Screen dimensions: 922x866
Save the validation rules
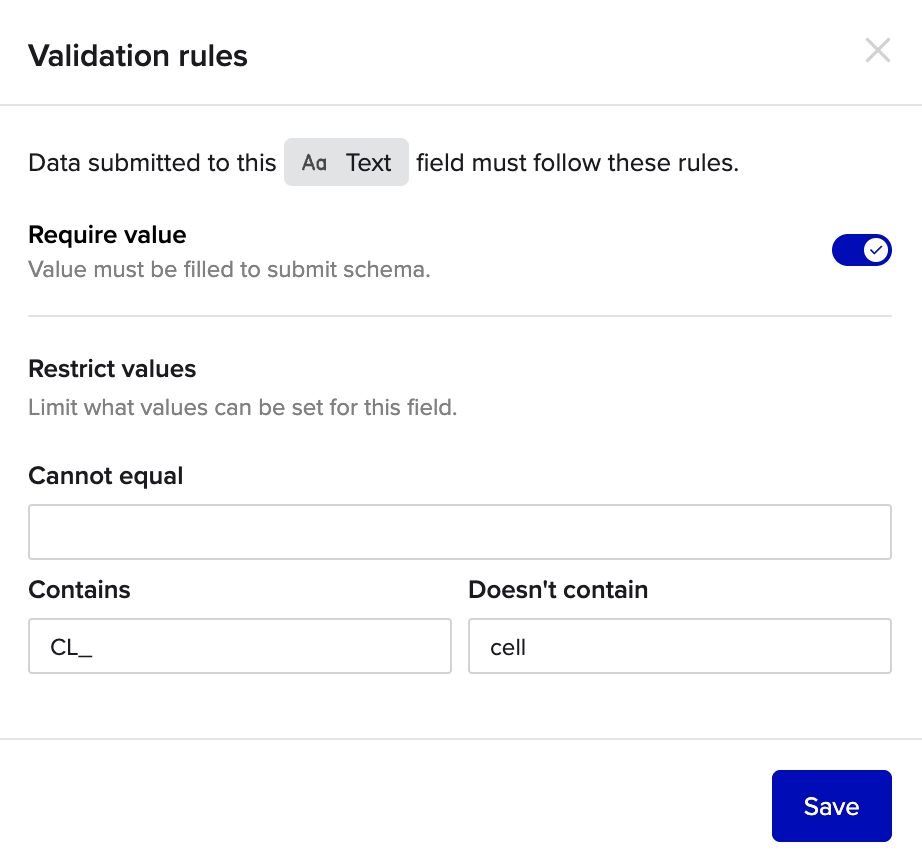(831, 806)
